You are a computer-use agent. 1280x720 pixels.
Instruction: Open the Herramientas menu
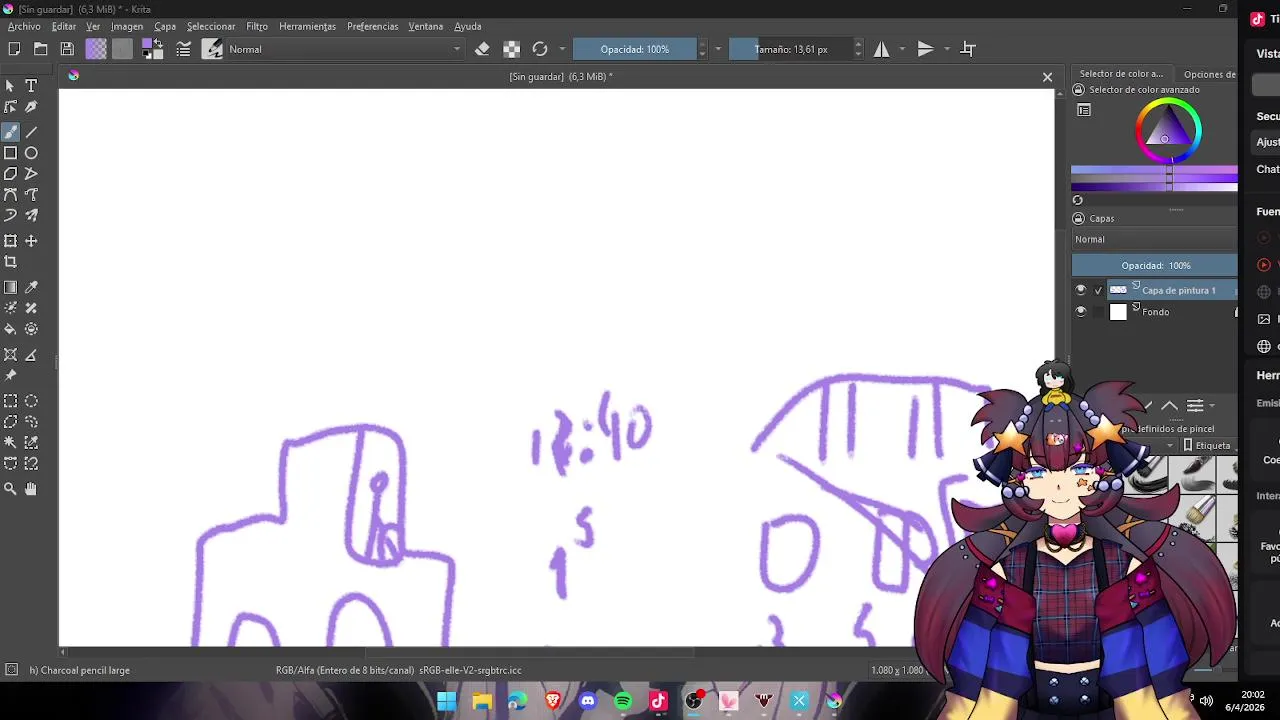pos(307,26)
